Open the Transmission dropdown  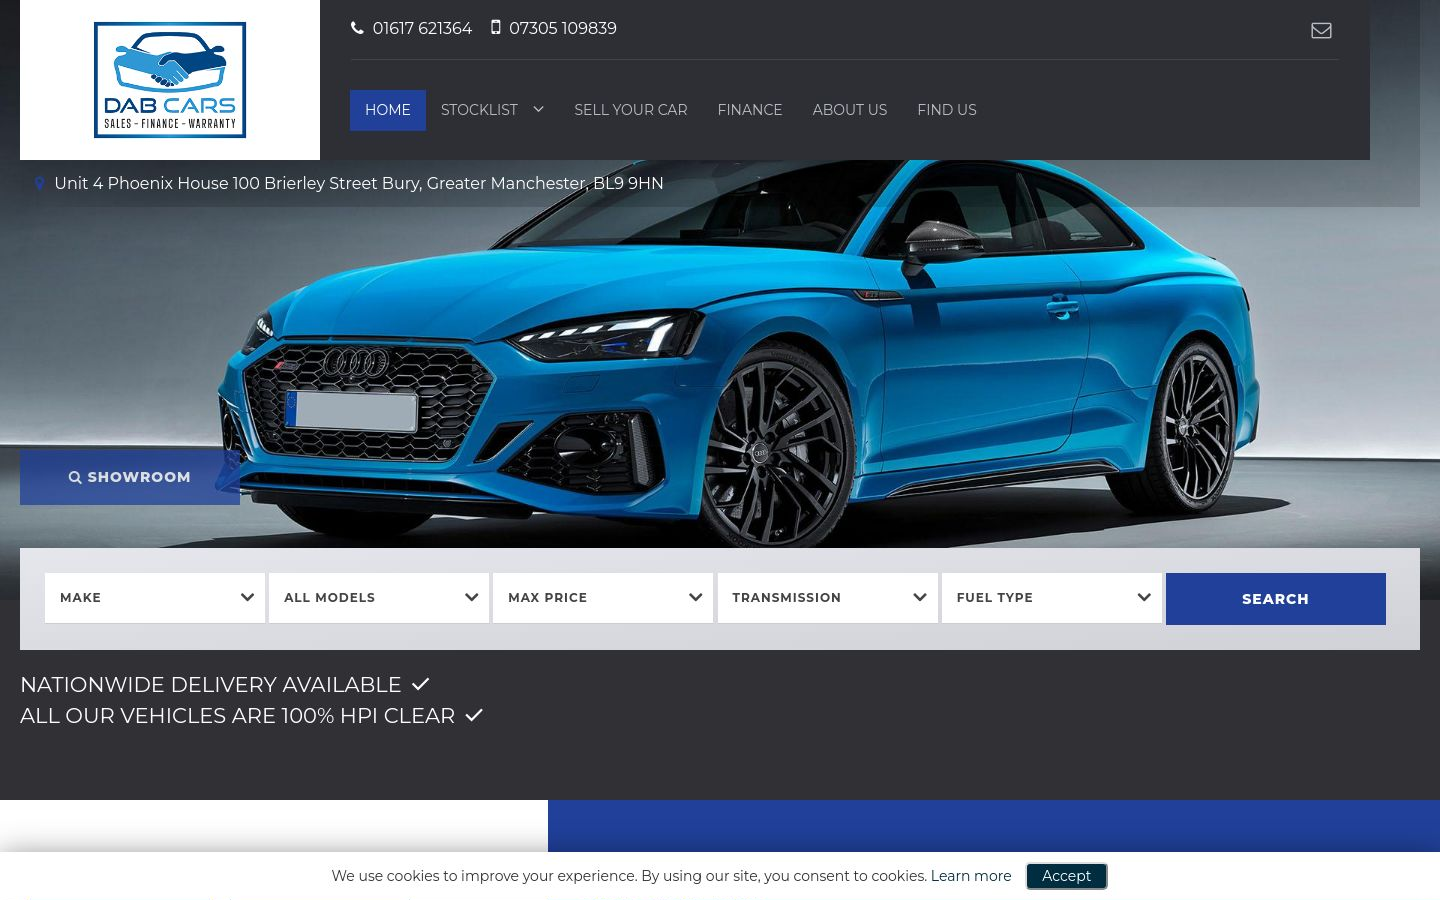(x=828, y=598)
